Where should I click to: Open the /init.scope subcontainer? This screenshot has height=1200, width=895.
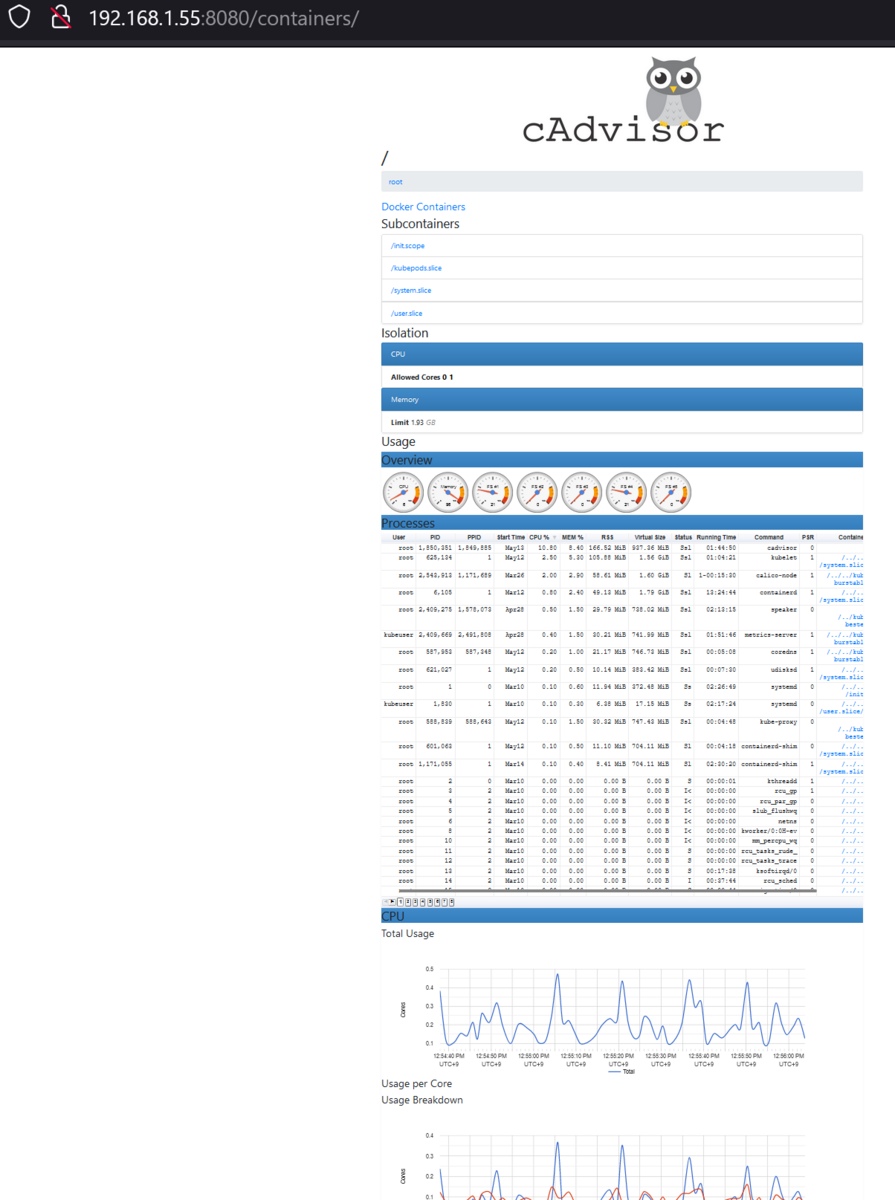(408, 246)
